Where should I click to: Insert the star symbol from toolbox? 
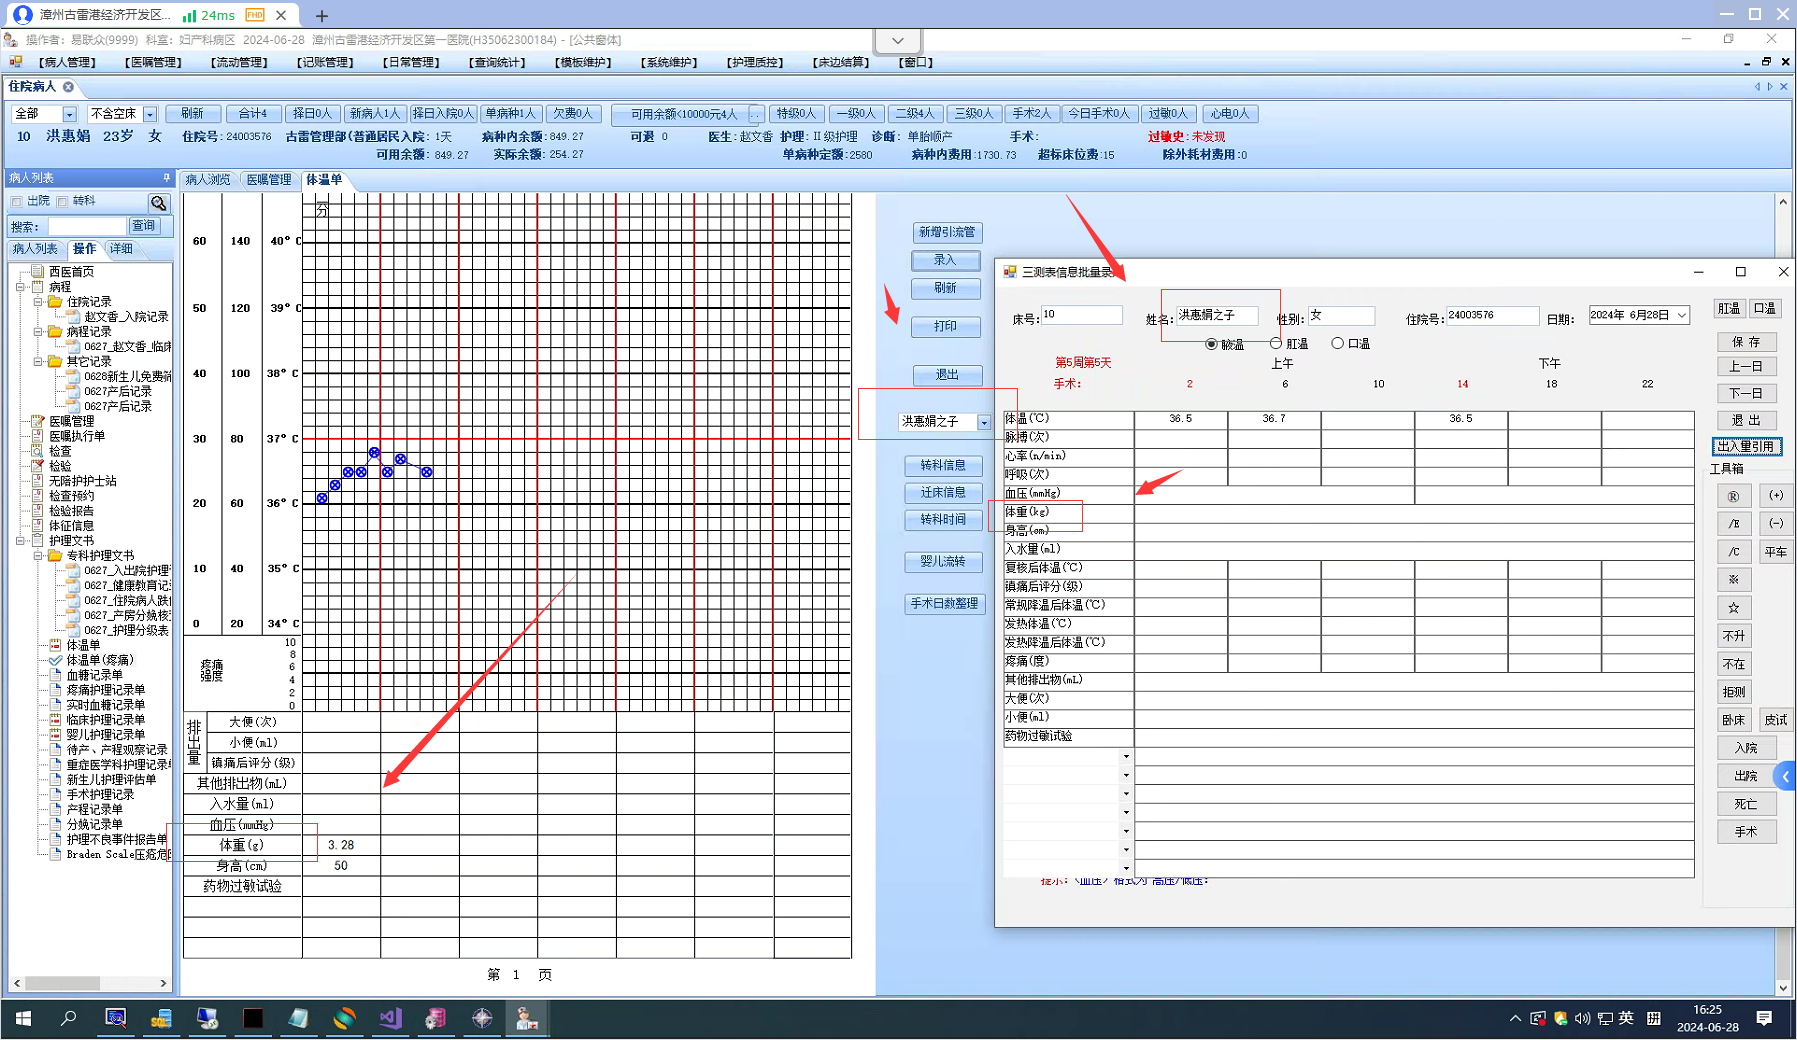point(1733,608)
